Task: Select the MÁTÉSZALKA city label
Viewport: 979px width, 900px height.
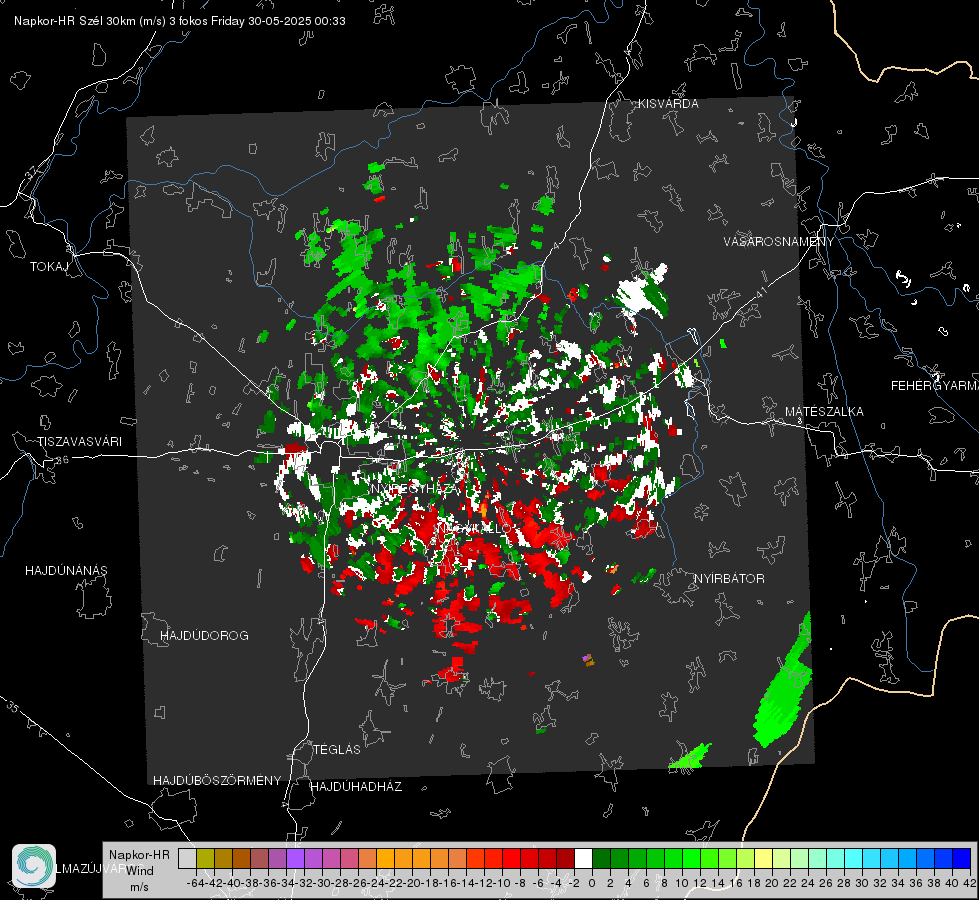Action: pyautogui.click(x=824, y=412)
